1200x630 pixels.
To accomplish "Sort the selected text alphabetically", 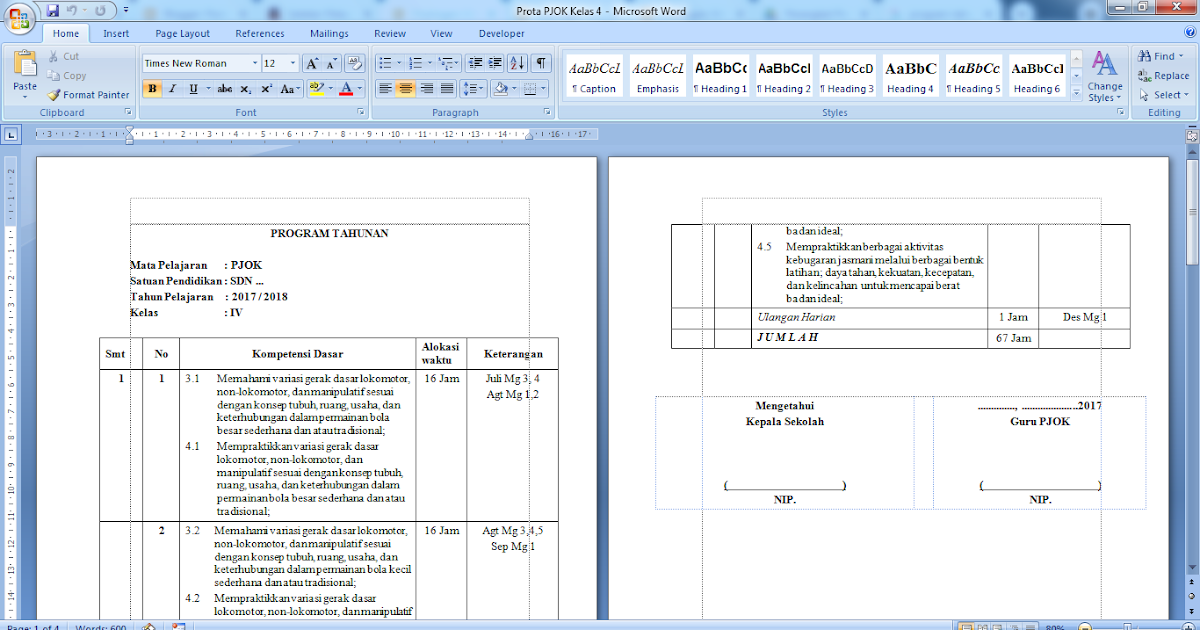I will 518,63.
